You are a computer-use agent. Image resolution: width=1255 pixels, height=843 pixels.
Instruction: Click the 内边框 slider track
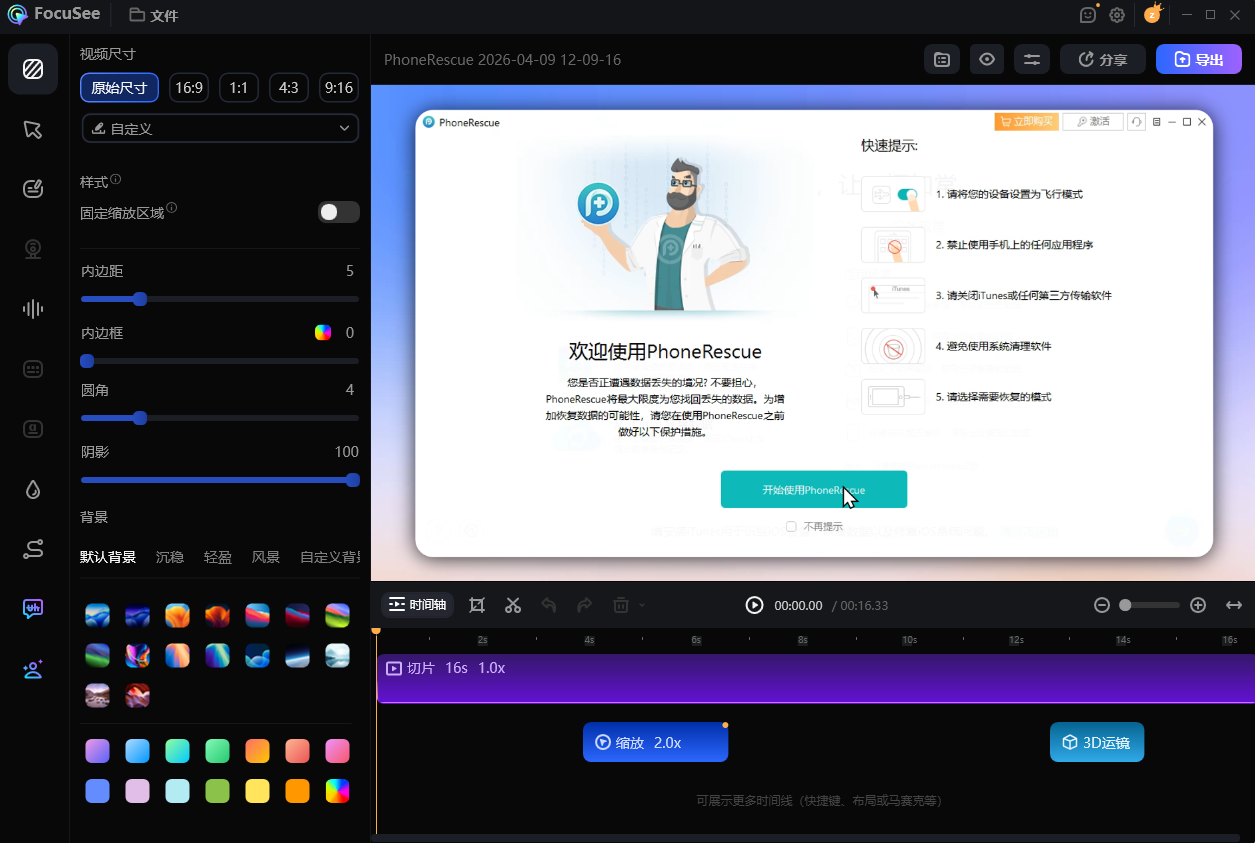point(220,361)
